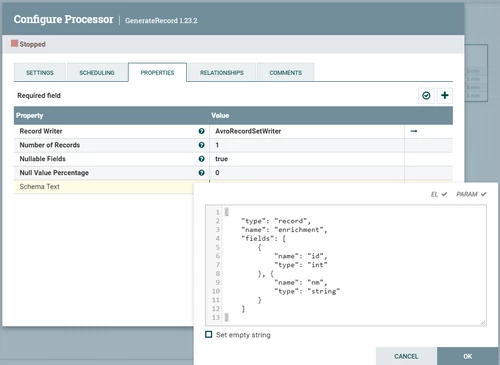Open help icon for Nullable Fields

(201, 159)
